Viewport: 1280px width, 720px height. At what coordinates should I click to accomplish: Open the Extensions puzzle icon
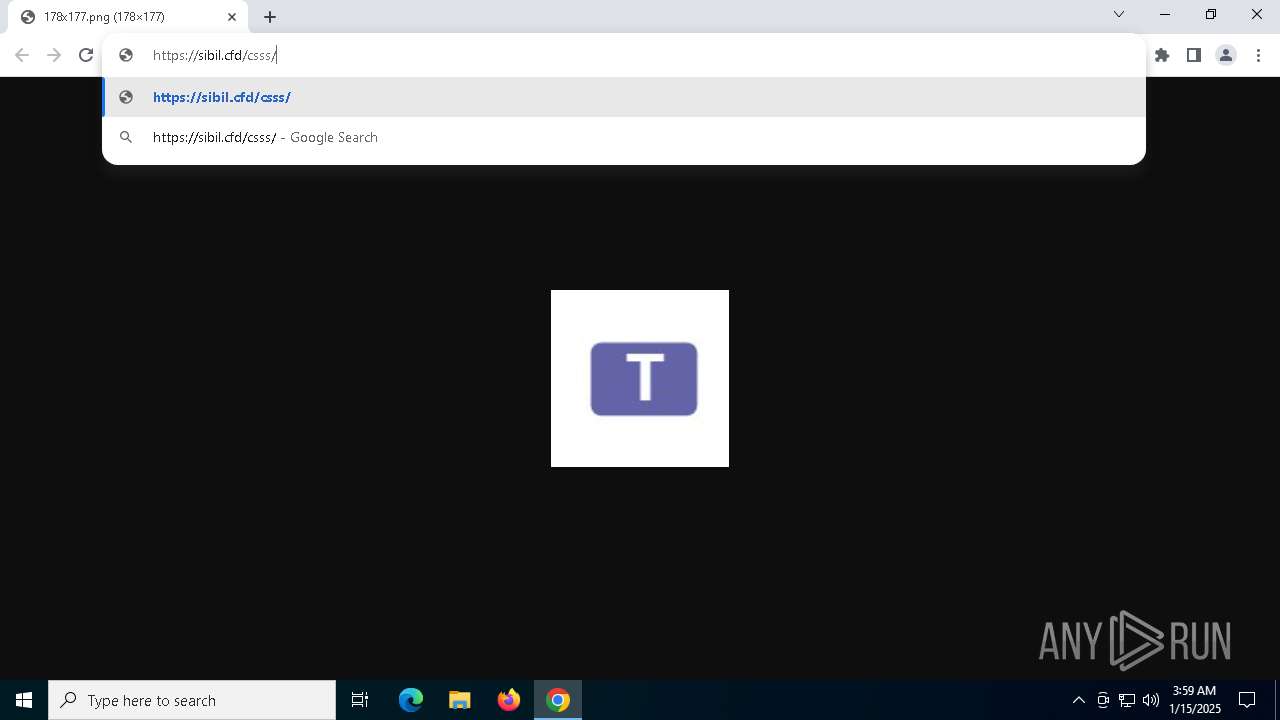click(x=1162, y=55)
